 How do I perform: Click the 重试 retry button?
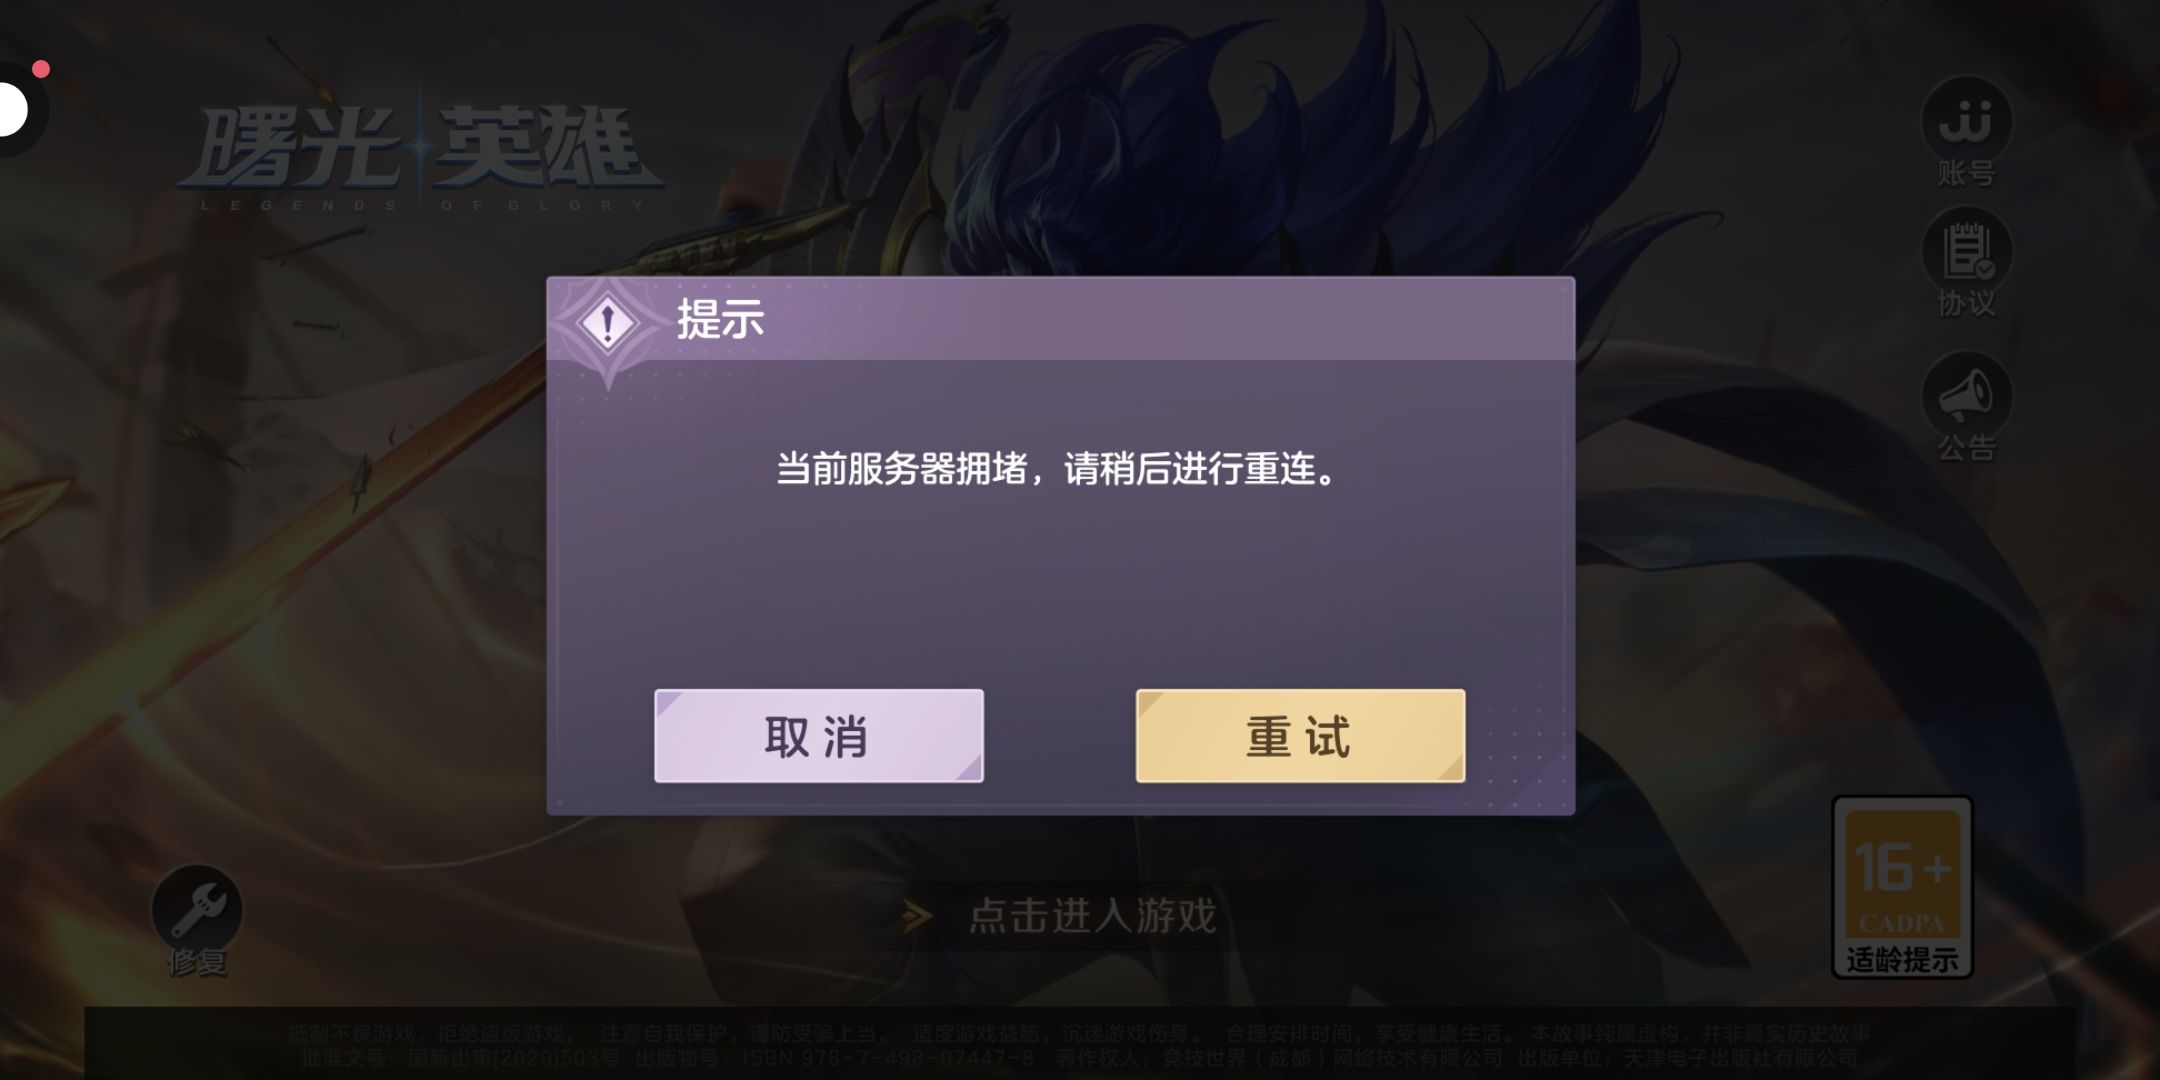tap(1300, 736)
